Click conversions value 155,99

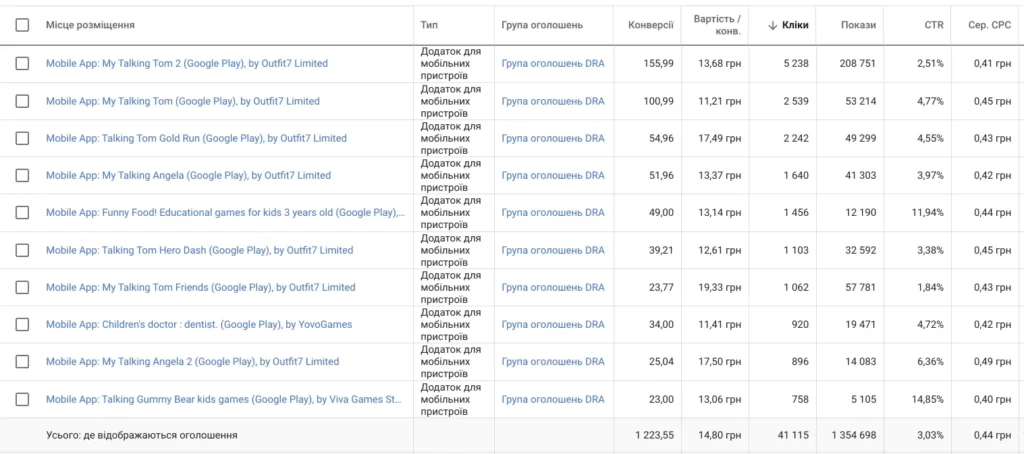click(x=659, y=64)
